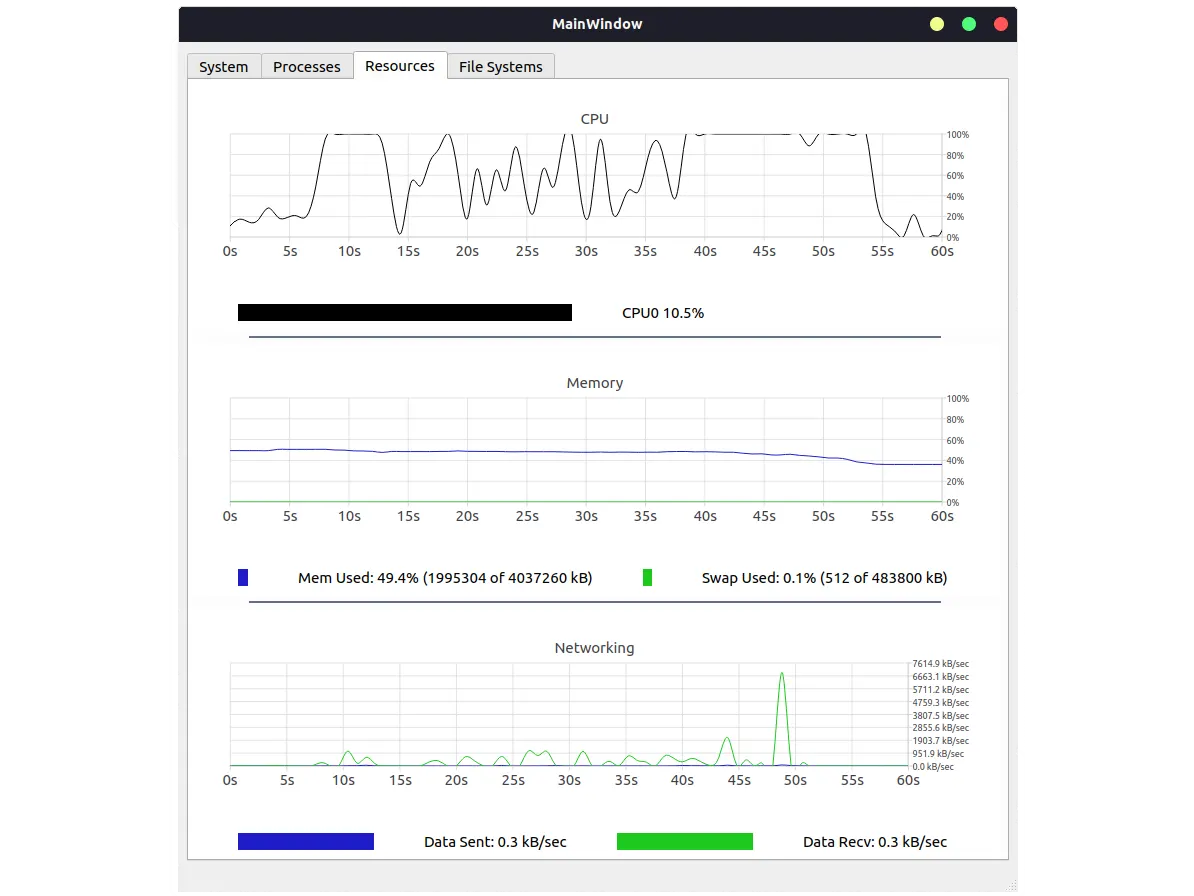Click the Networking graph title
Screen dimensions: 1194x896
pos(594,648)
